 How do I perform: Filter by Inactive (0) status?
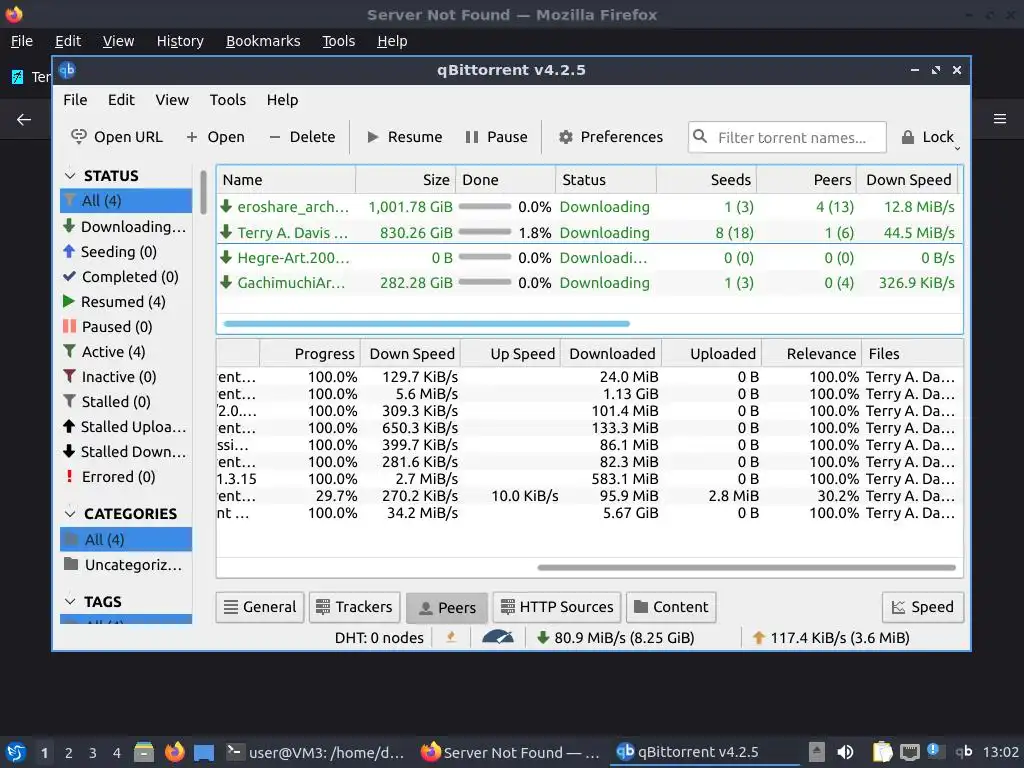coord(126,377)
